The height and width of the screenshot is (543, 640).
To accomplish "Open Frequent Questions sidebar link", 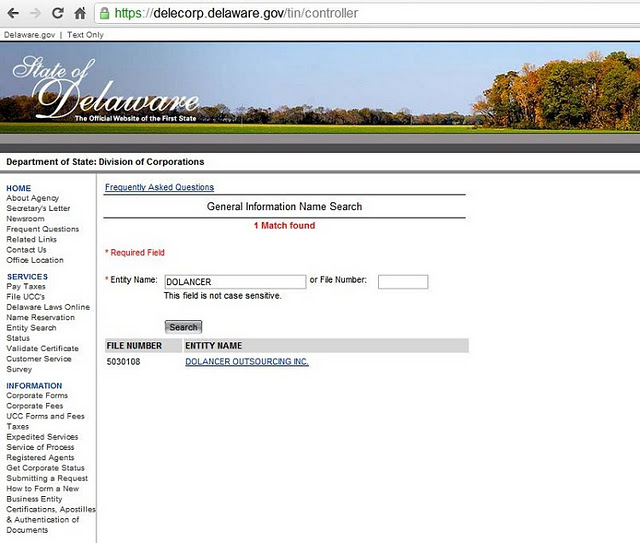I will (43, 229).
